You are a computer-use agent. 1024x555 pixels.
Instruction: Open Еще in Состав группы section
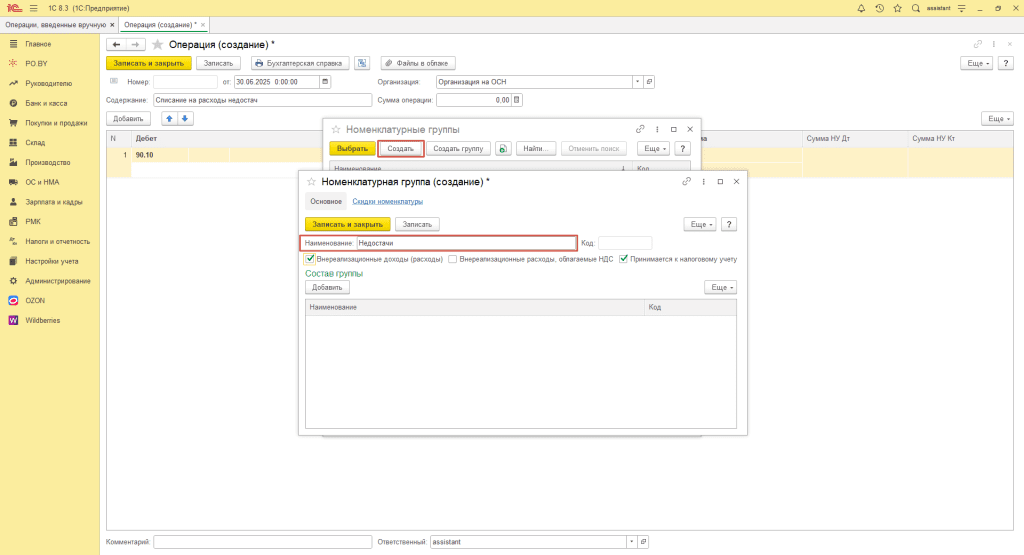(721, 287)
